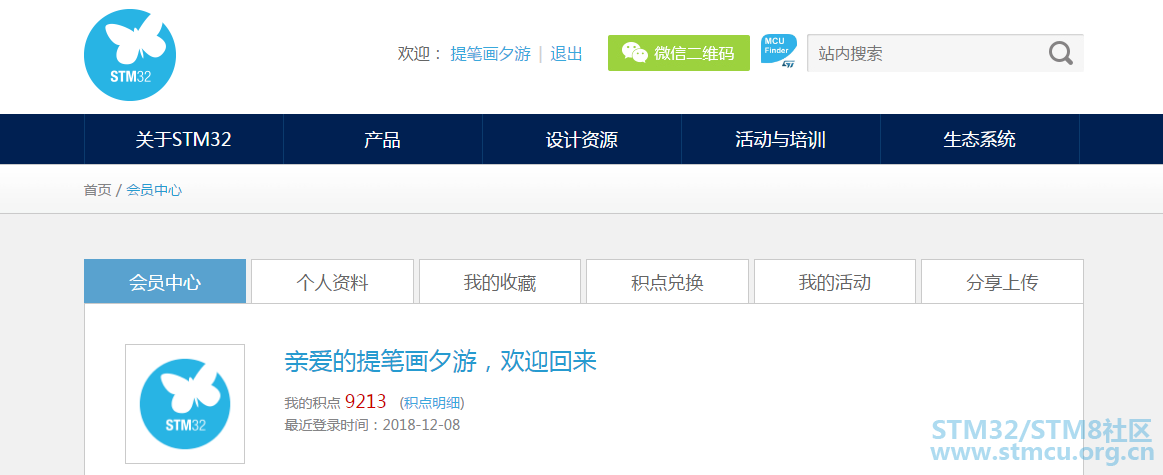Image resolution: width=1163 pixels, height=475 pixels.
Task: Open the 生态系统 menu
Action: click(979, 139)
